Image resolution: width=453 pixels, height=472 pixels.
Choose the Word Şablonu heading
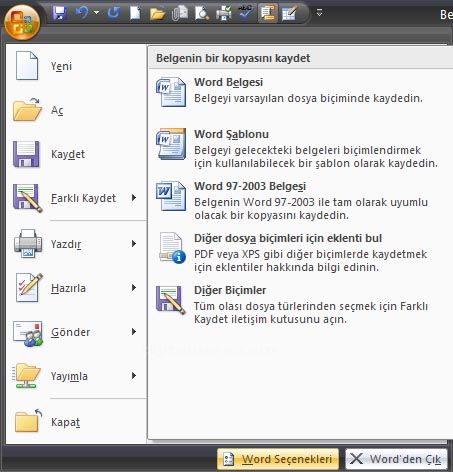pyautogui.click(x=231, y=134)
